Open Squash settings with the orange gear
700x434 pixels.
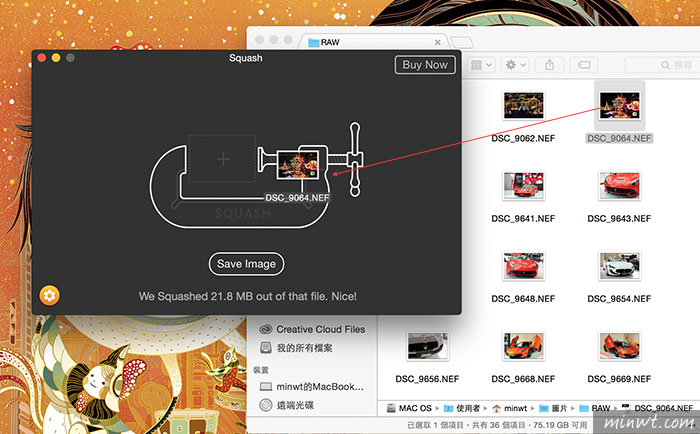pos(49,296)
